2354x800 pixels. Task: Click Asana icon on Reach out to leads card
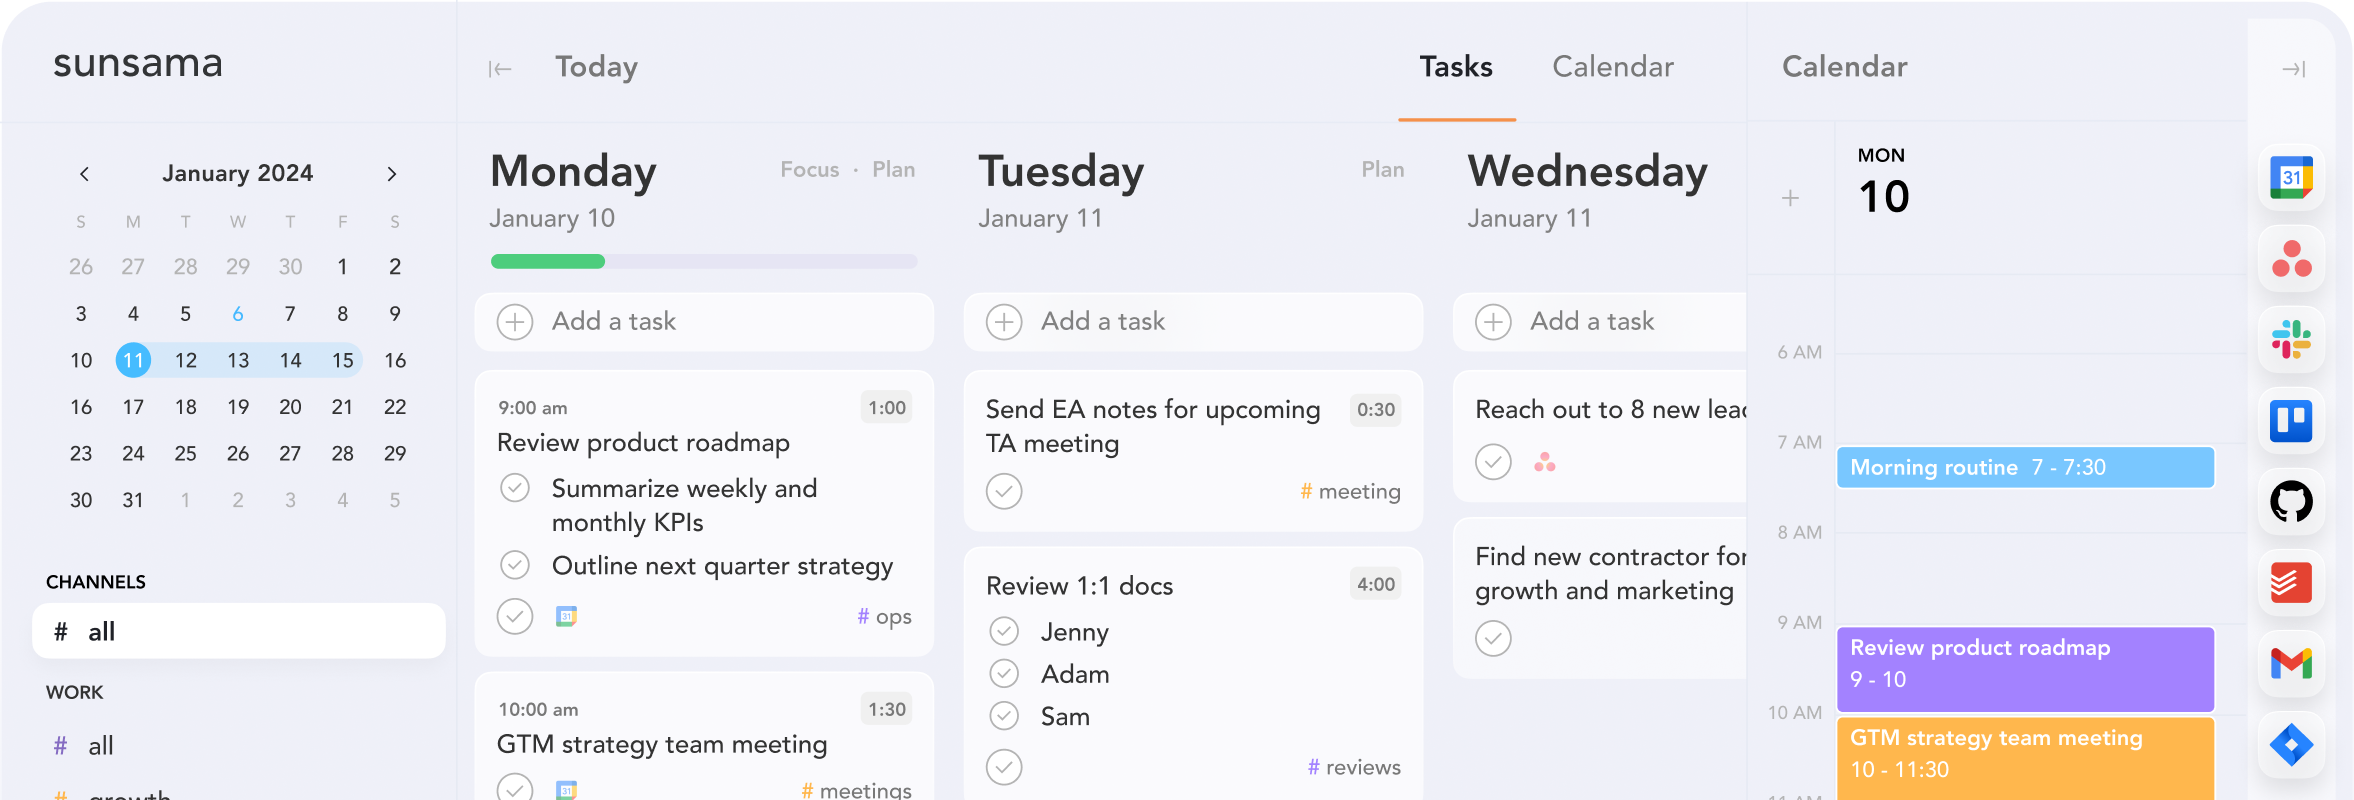click(1545, 462)
